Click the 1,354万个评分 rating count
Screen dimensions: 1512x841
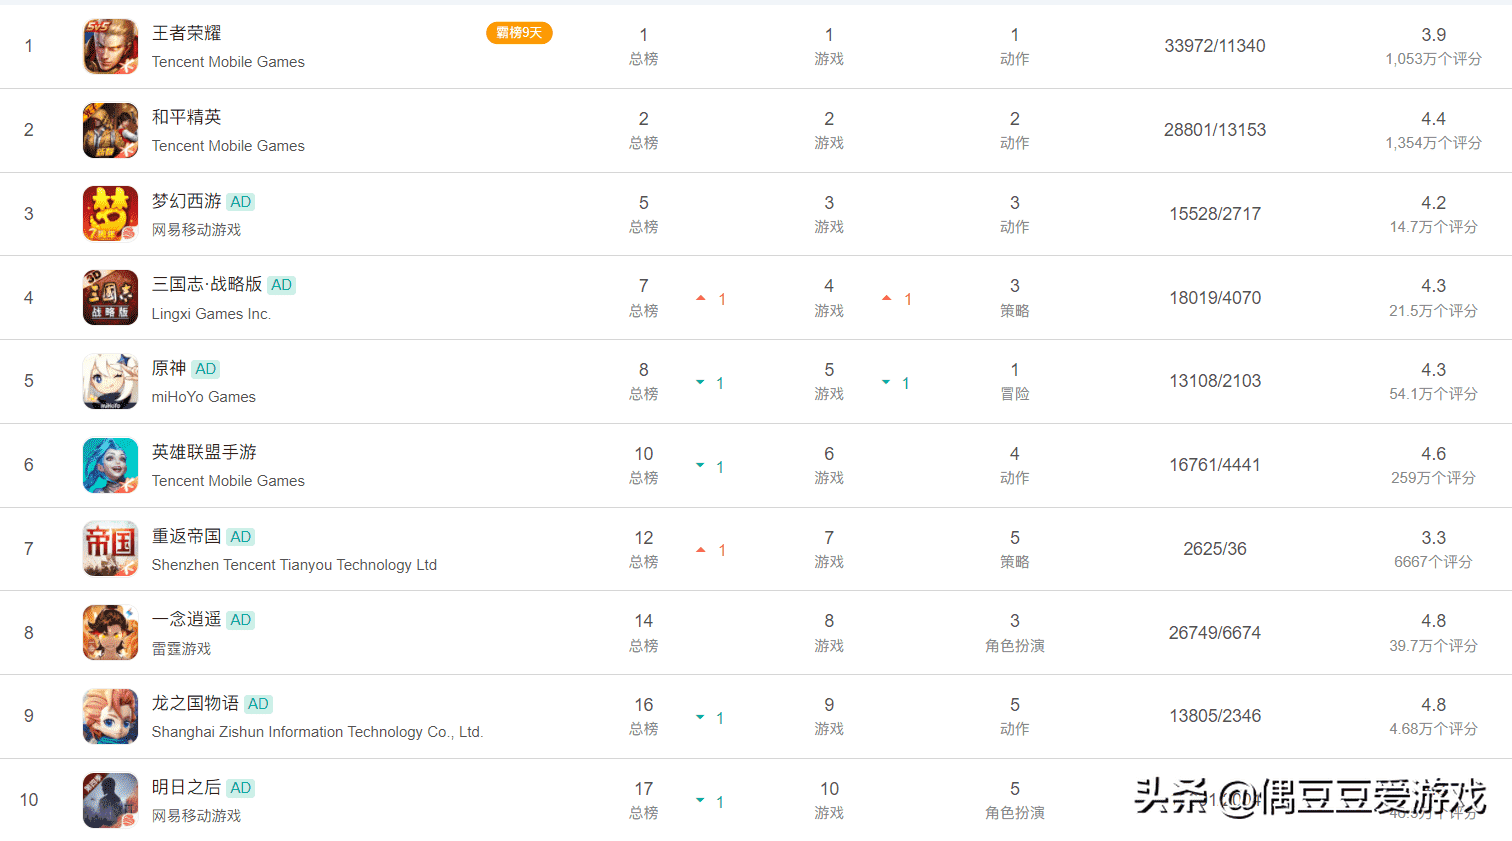pos(1433,143)
